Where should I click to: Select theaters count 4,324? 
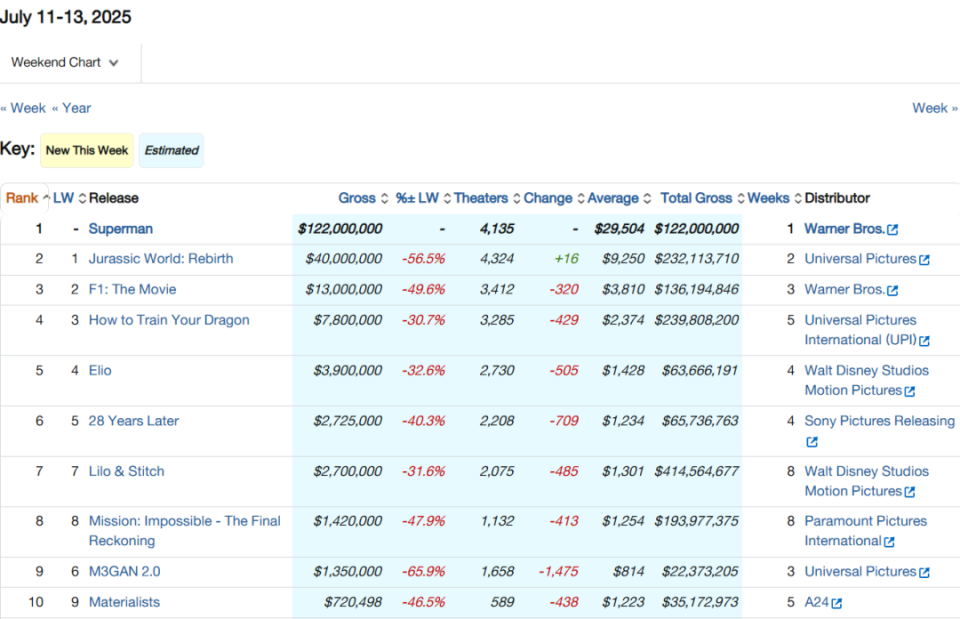coord(497,259)
